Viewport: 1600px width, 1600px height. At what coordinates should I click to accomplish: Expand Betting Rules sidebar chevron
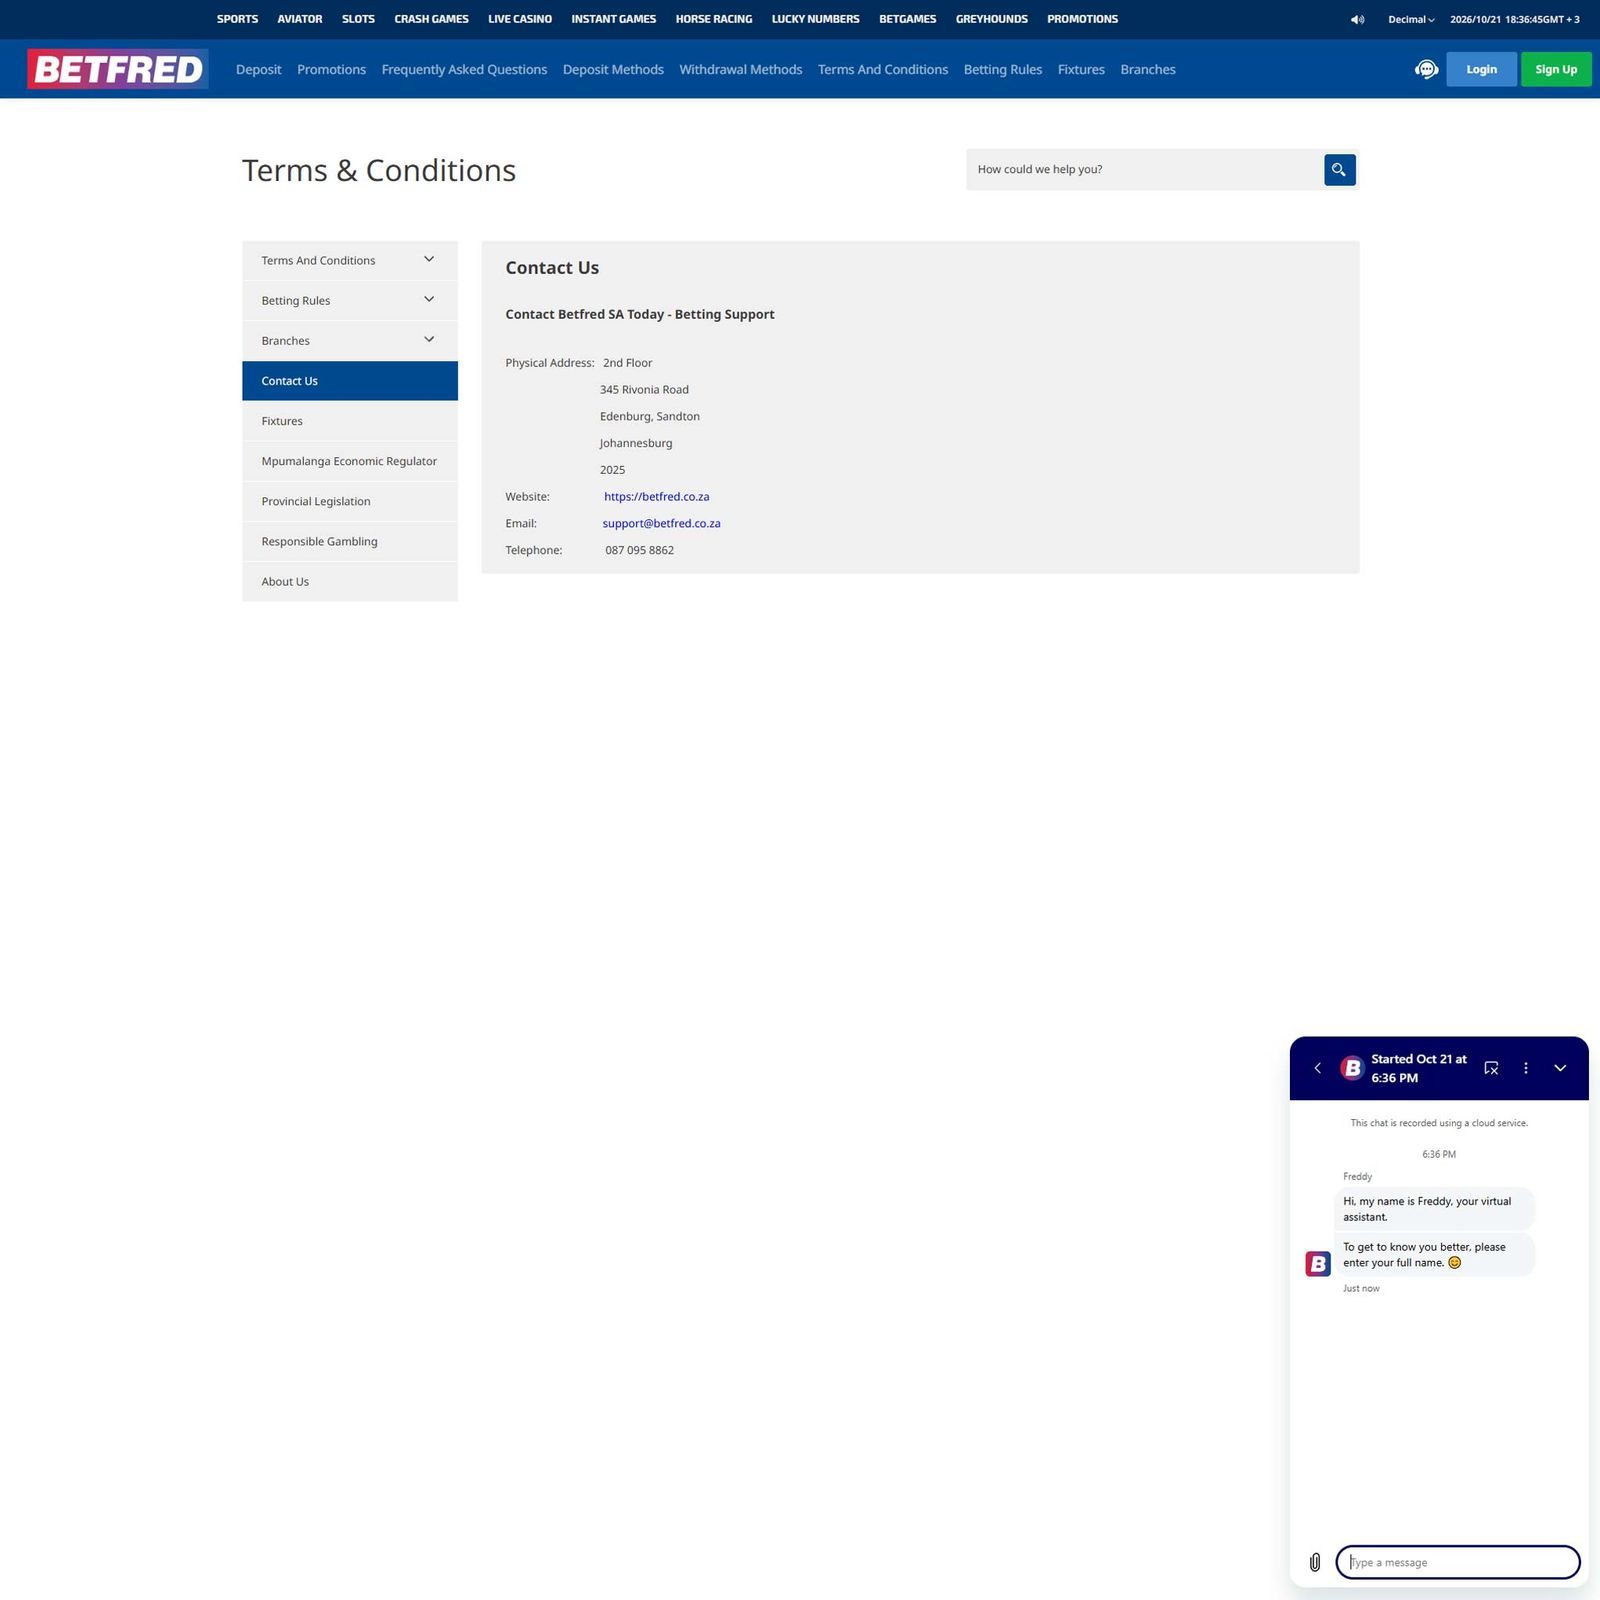point(429,300)
